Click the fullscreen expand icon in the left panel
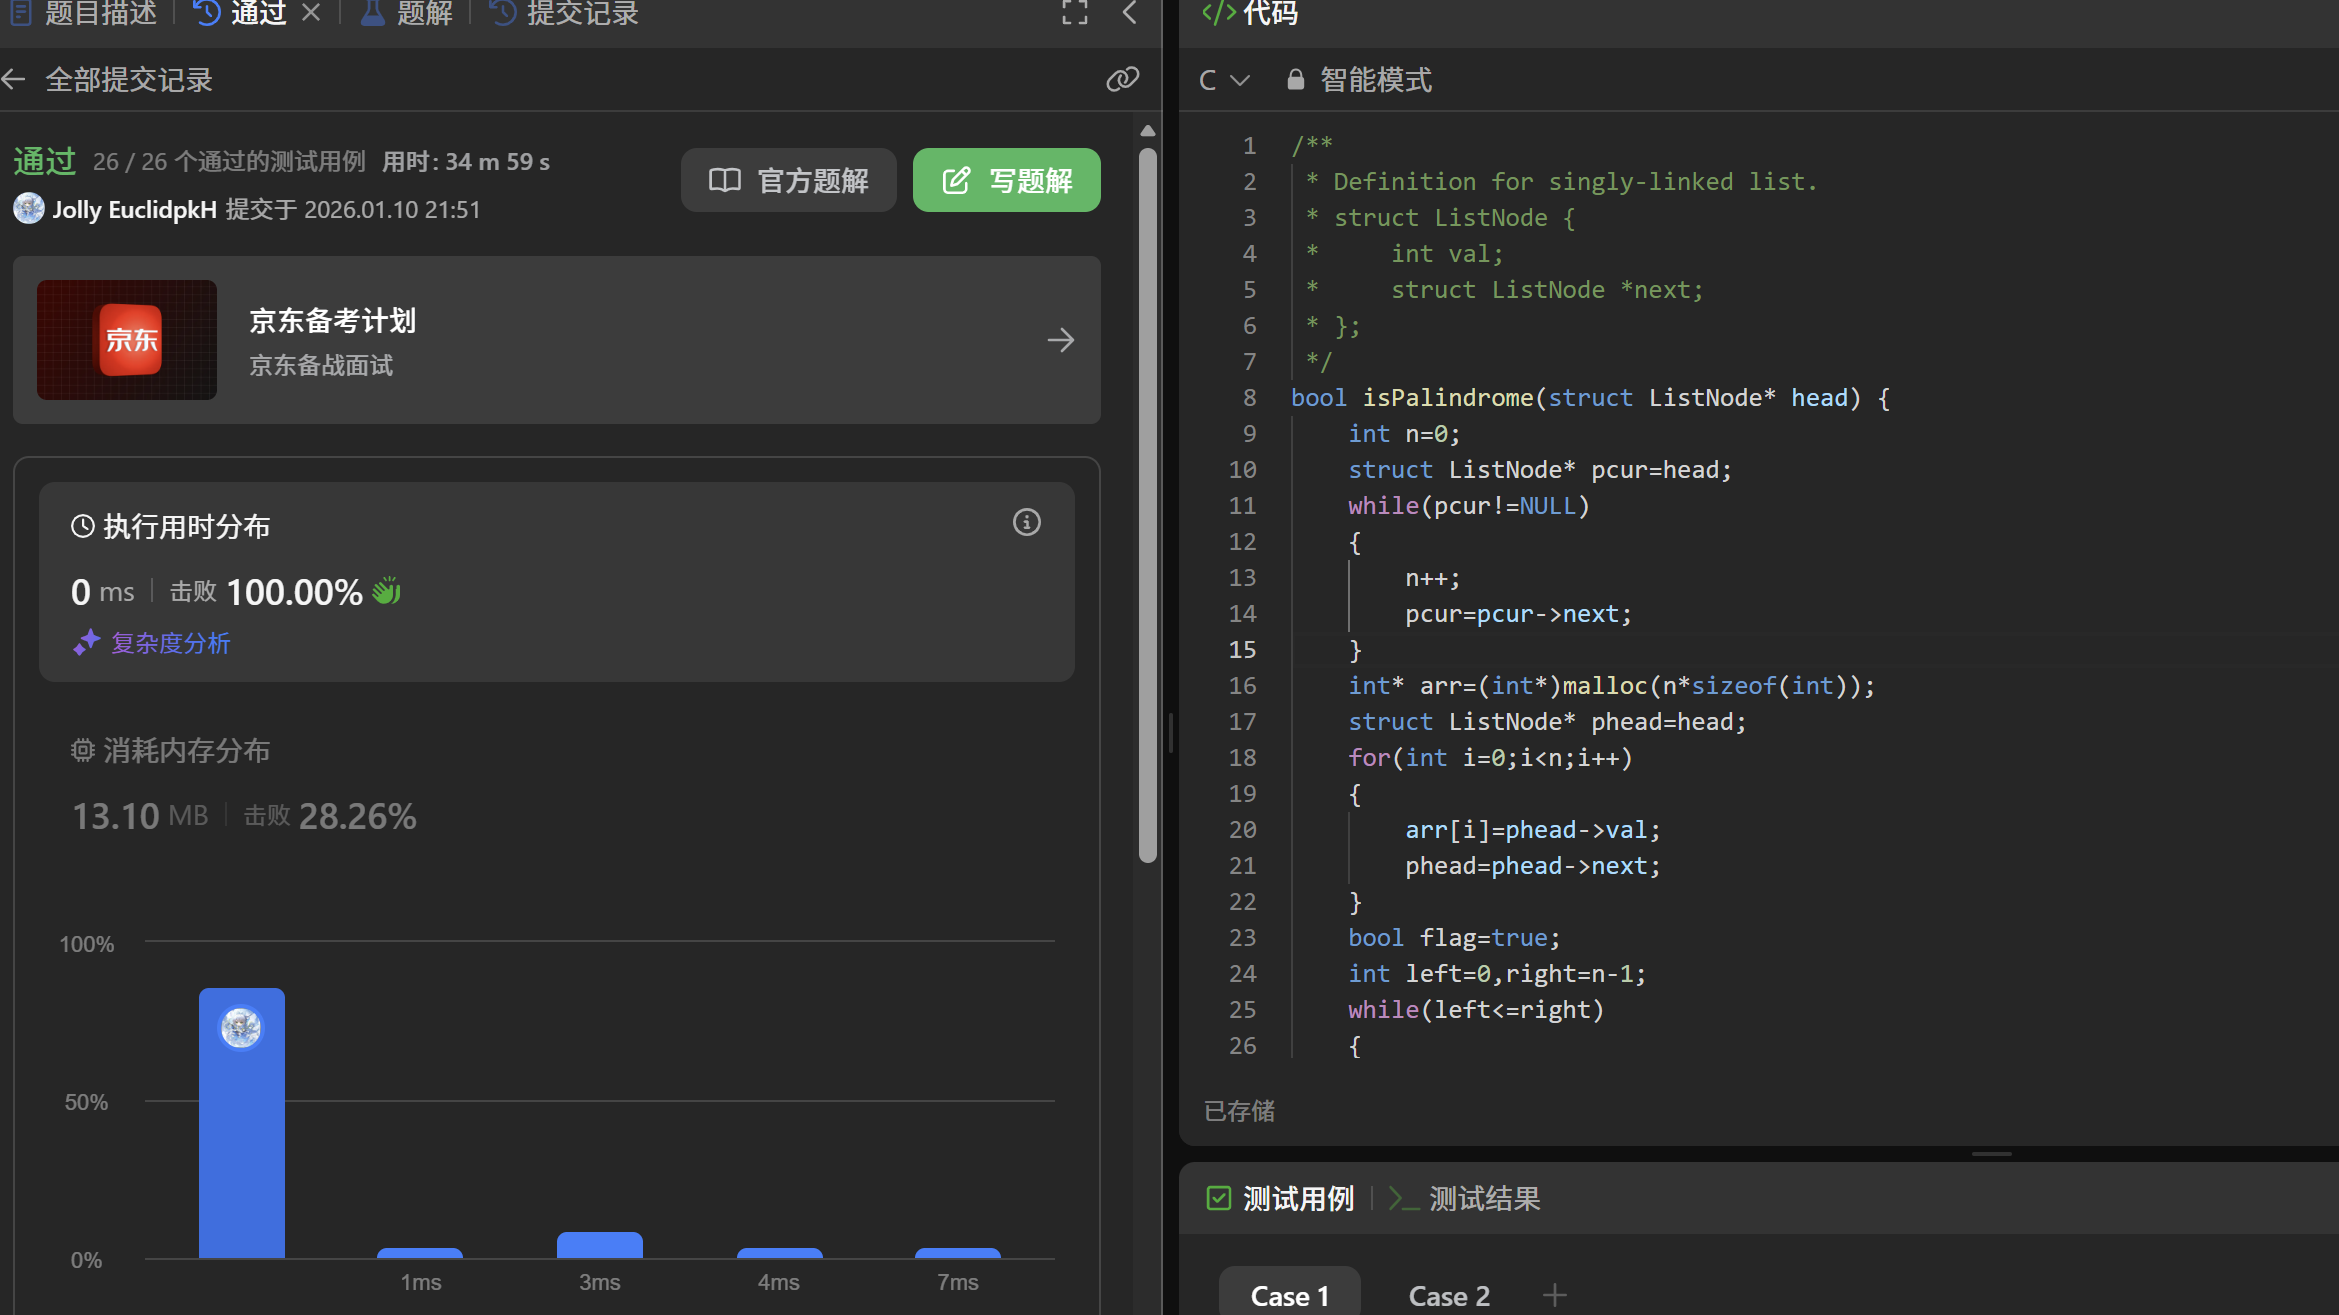Image resolution: width=2339 pixels, height=1315 pixels. click(1075, 13)
